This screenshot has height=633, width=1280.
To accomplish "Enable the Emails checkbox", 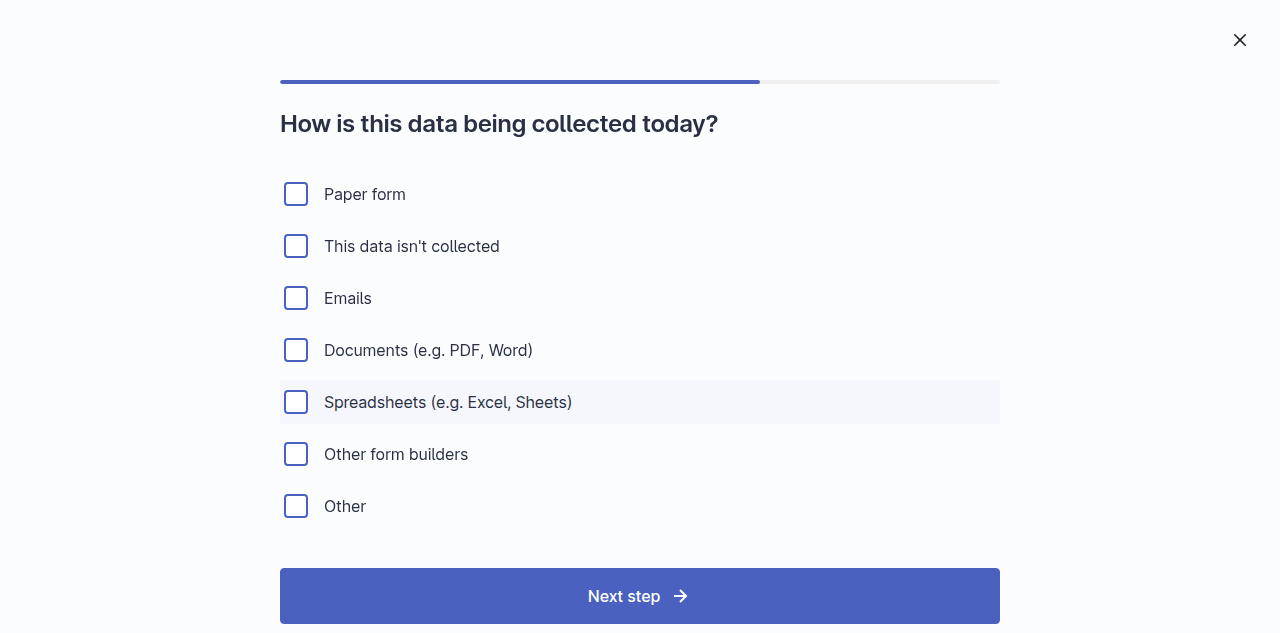I will (x=296, y=298).
